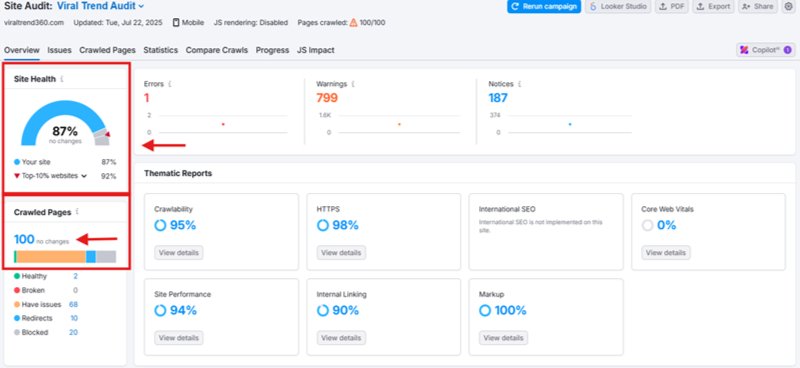Click the 'JS rendering: Disabled' text
Image resolution: width=800 pixels, height=368 pixels.
pos(251,22)
